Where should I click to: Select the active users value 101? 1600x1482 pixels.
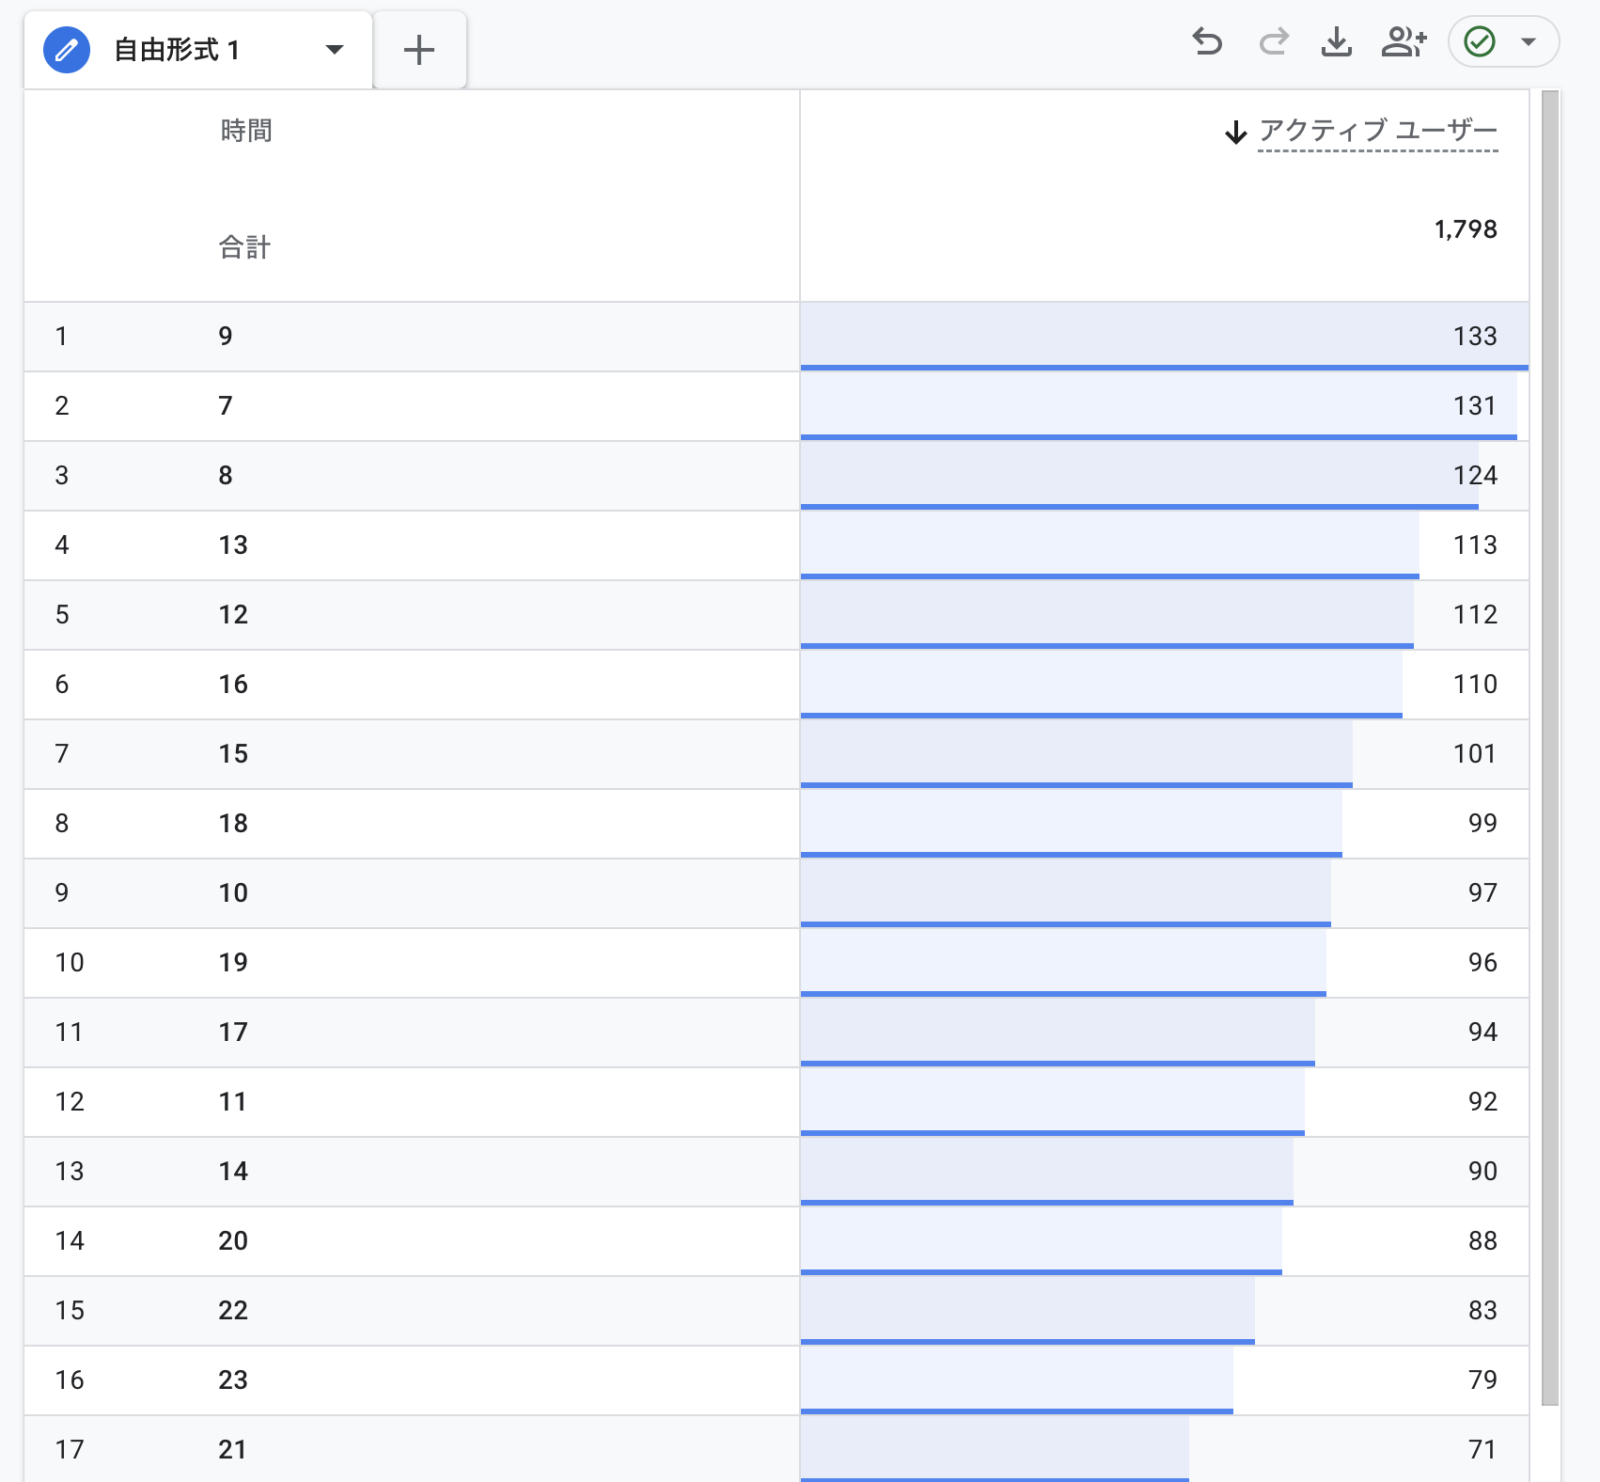coord(1475,753)
